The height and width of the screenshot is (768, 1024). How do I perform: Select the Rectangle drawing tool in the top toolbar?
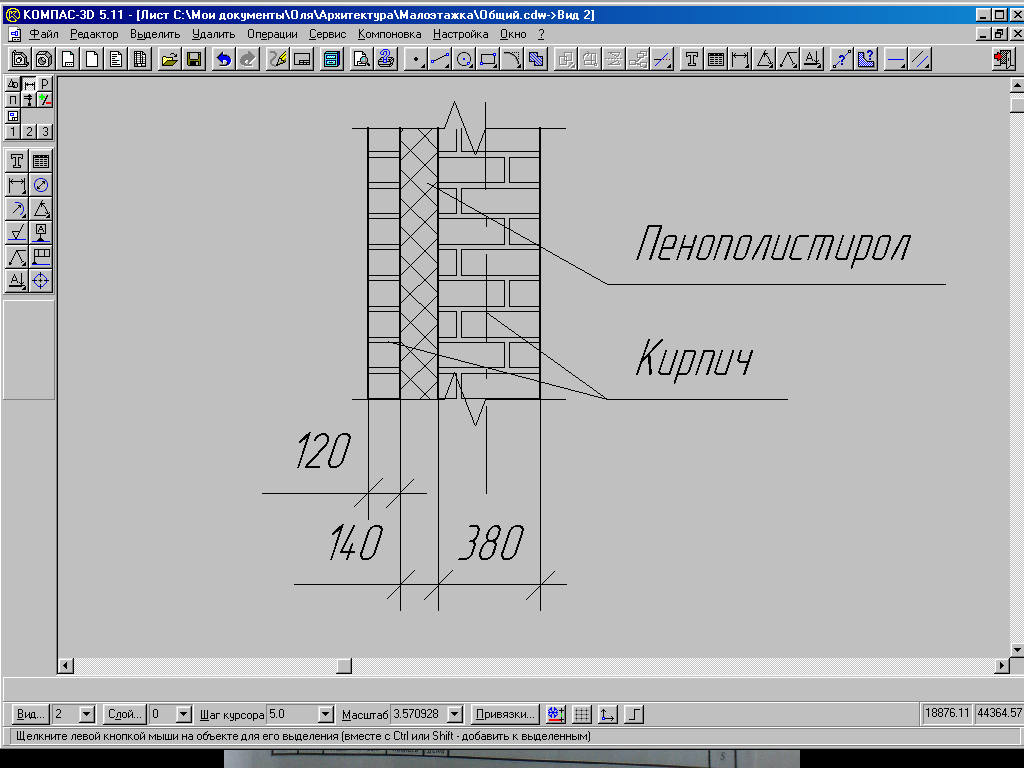point(488,59)
